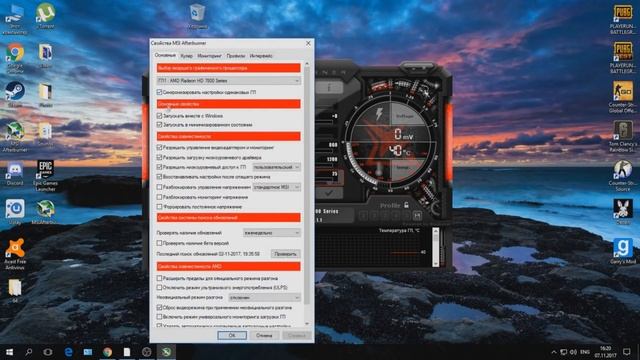
Task: Open the taskbar clock and date
Action: point(605,352)
